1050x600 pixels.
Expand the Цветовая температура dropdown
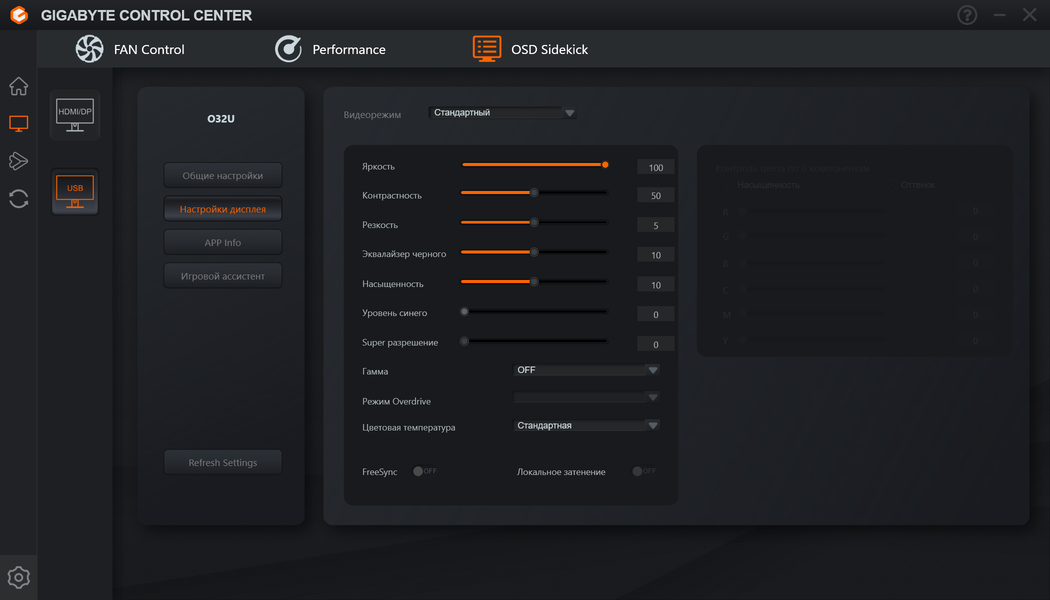[586, 425]
